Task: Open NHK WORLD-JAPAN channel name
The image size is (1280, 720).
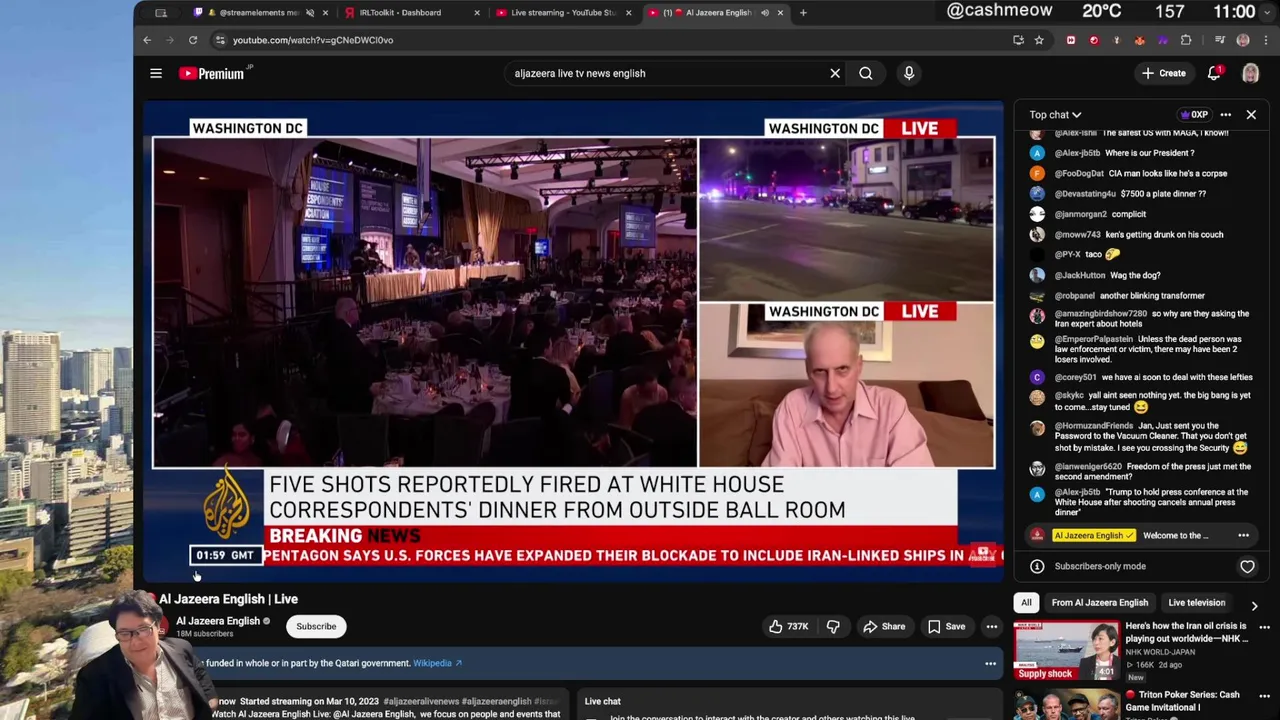Action: click(x=1160, y=652)
